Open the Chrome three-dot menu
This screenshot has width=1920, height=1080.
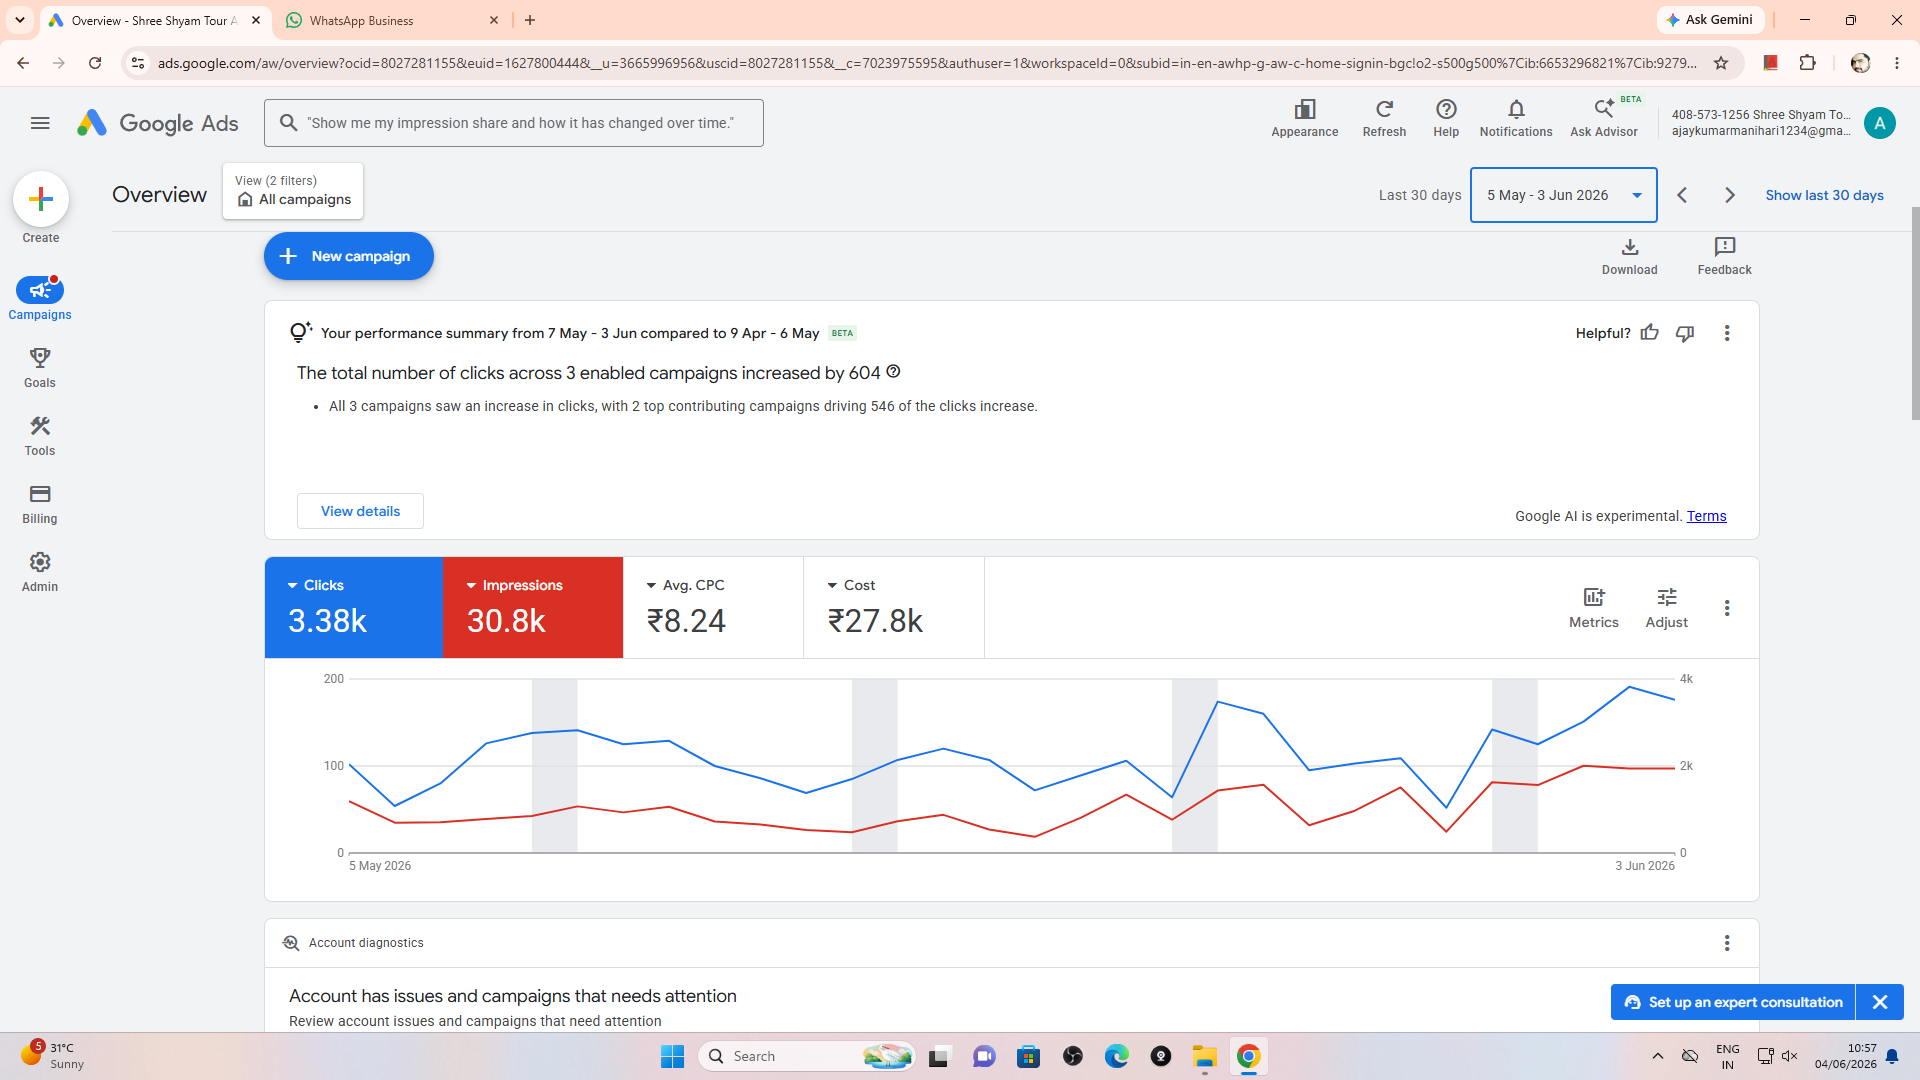point(1897,63)
